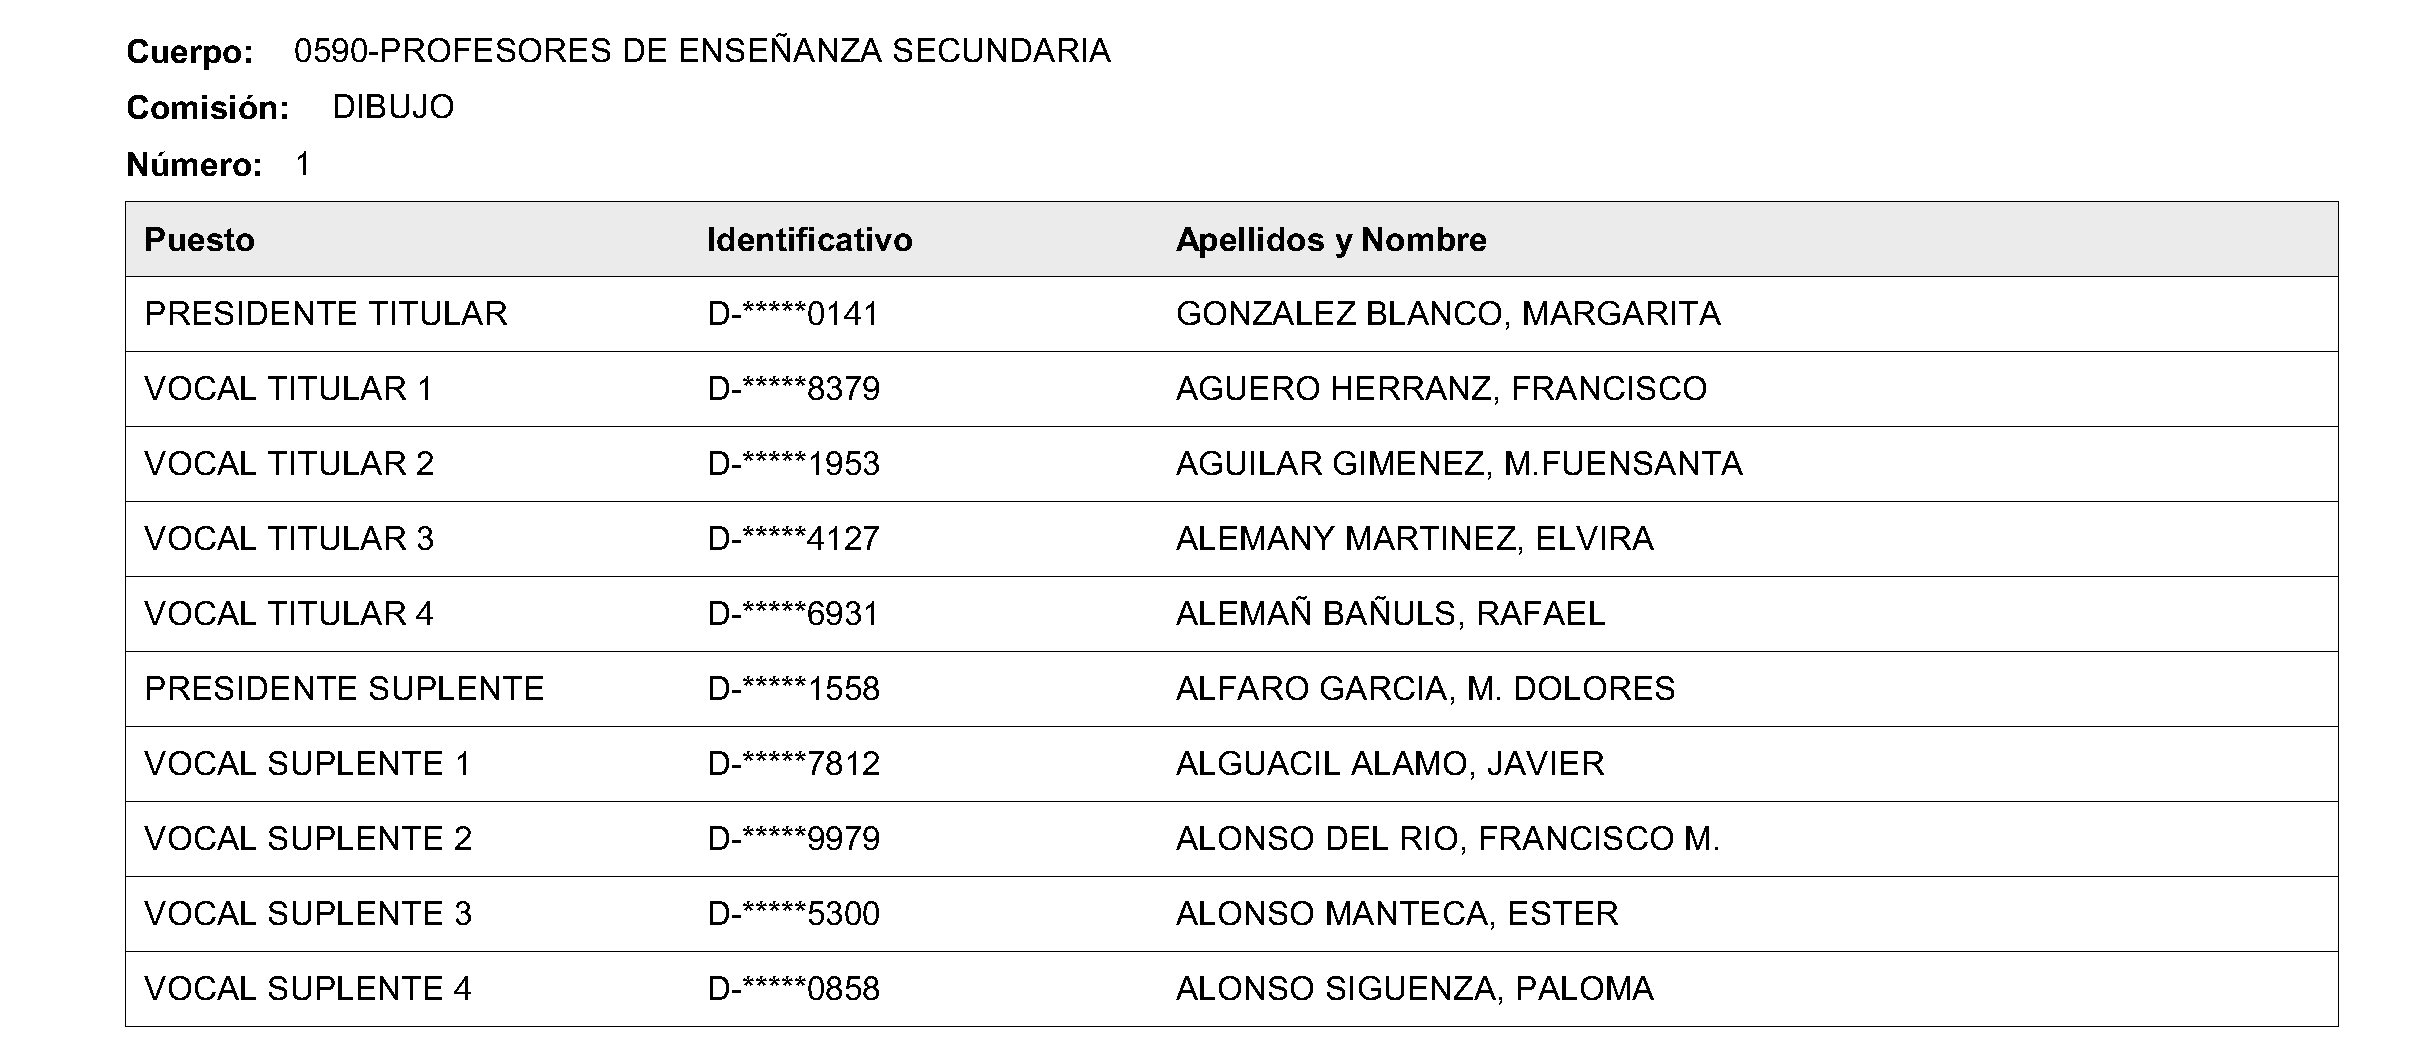Click the name ALFARO GARCIA, M. DOLORES

click(x=1425, y=689)
